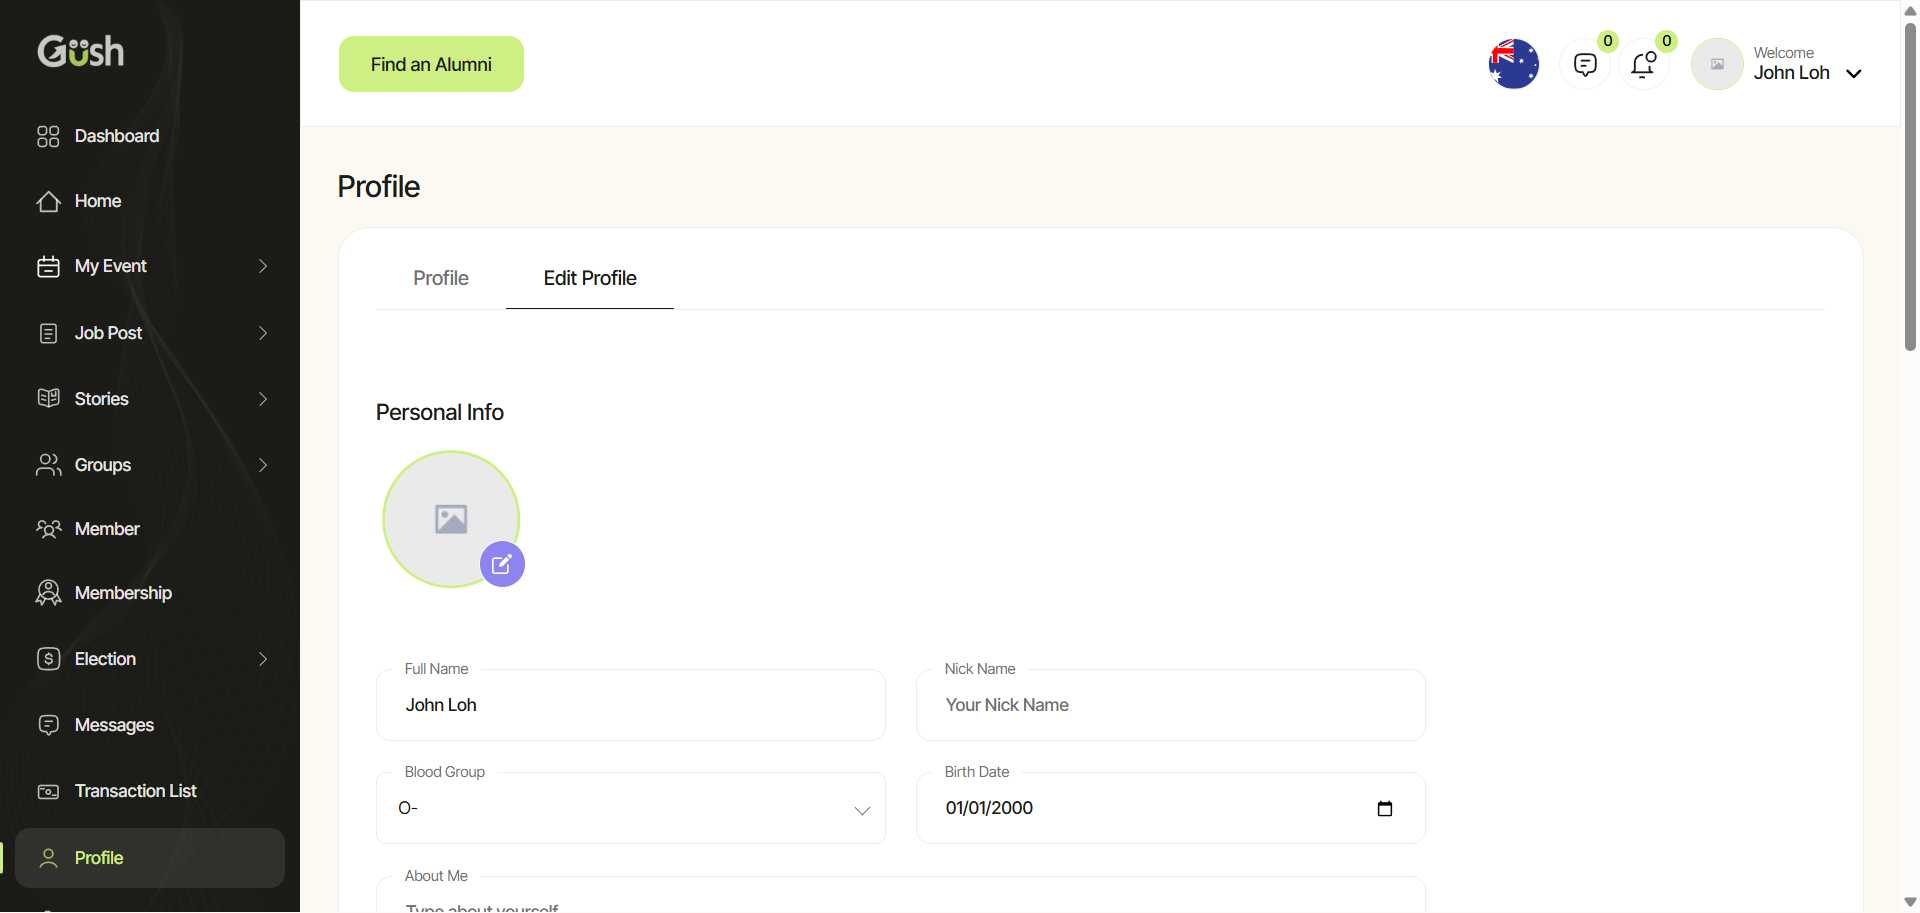
Task: Expand the My Event submenu chevron
Action: click(263, 266)
